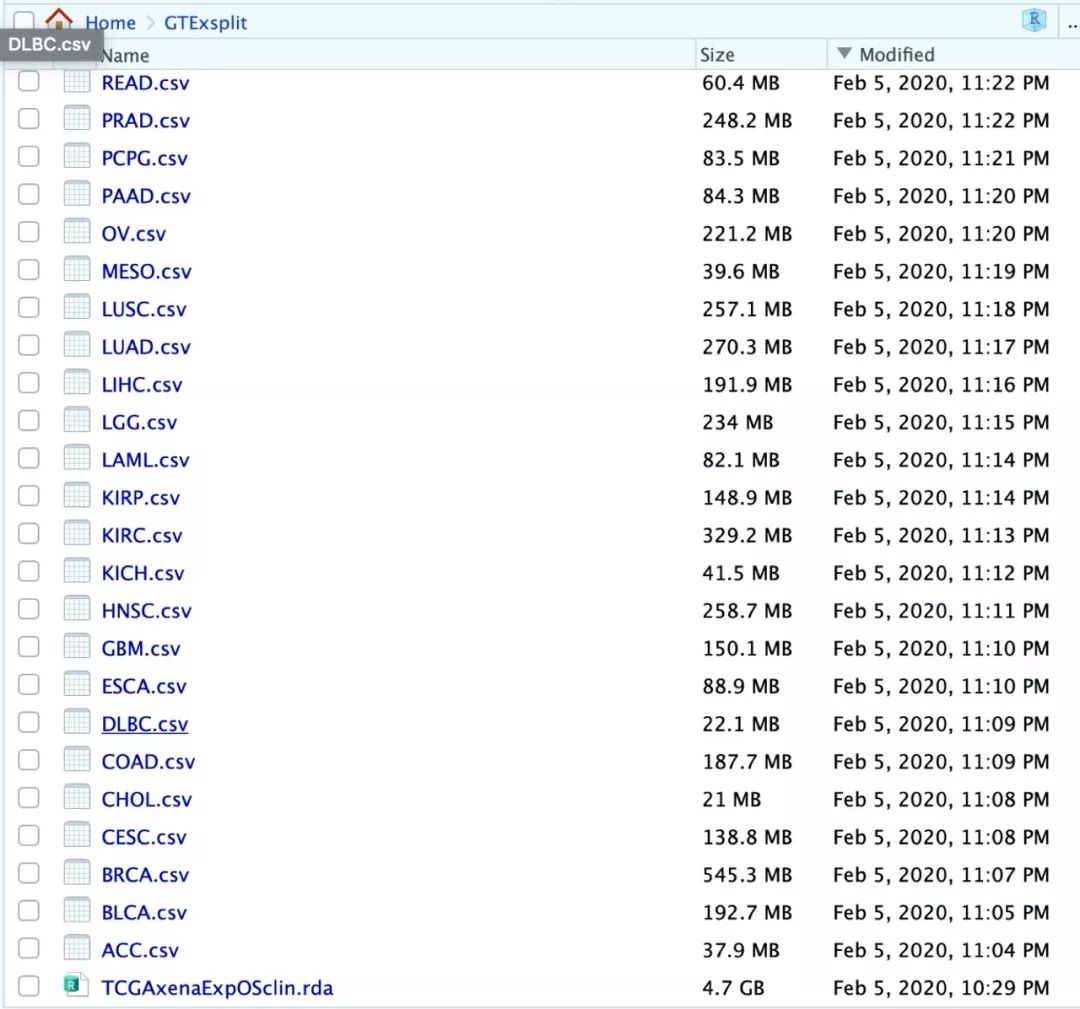The width and height of the screenshot is (1080, 1009).
Task: Click the Feb 5, 2020, 11:04 PM date
Action: pos(942,950)
